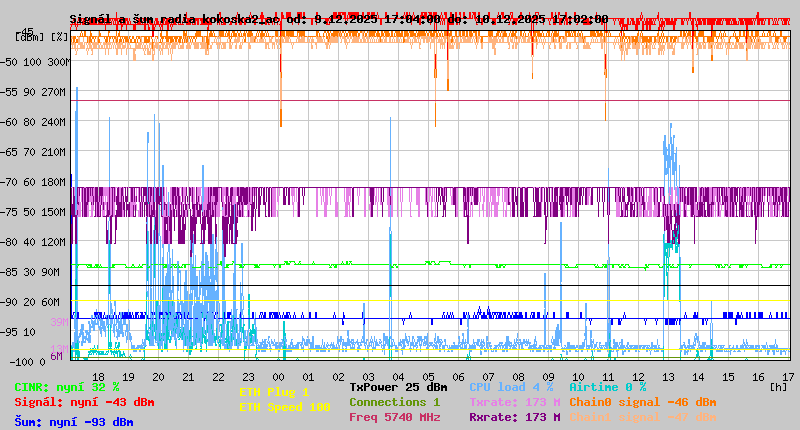This screenshot has width=800, height=430.
Task: Click hour "15" on the time axis
Action: (x=729, y=377)
